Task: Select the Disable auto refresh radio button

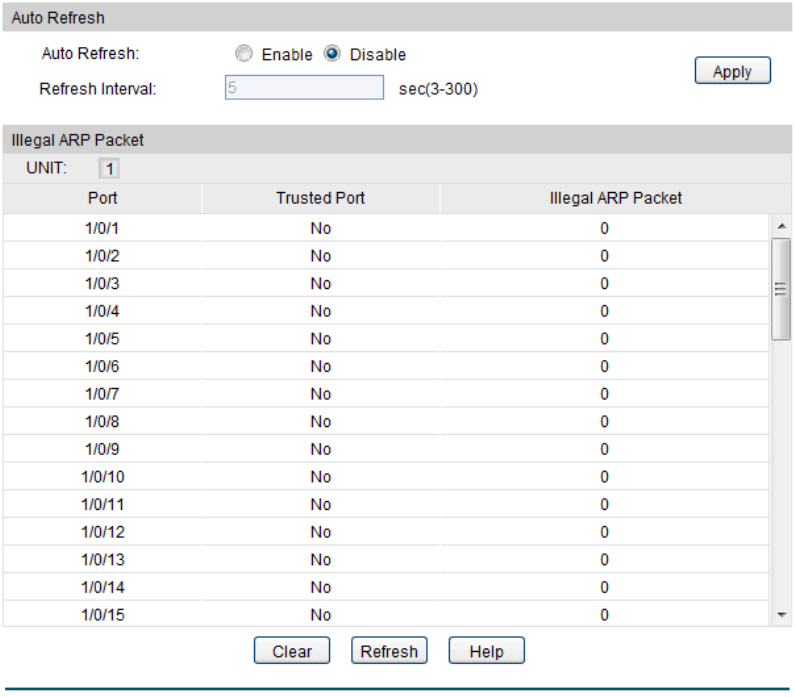Action: [332, 53]
